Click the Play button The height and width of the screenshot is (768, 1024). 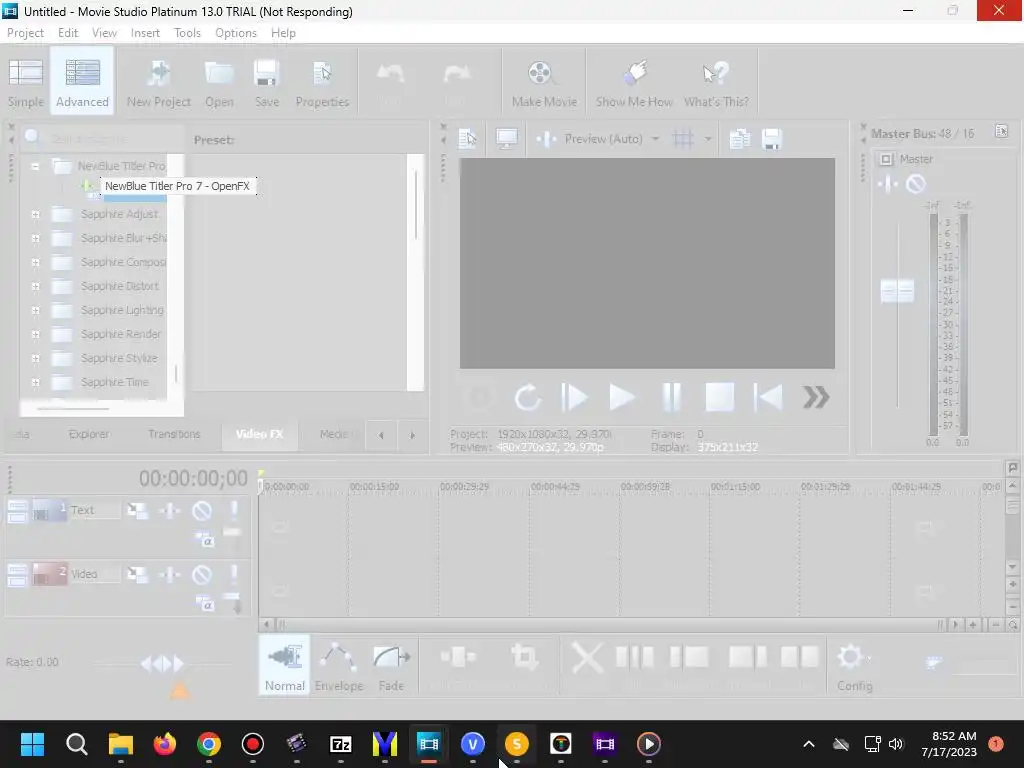(622, 397)
